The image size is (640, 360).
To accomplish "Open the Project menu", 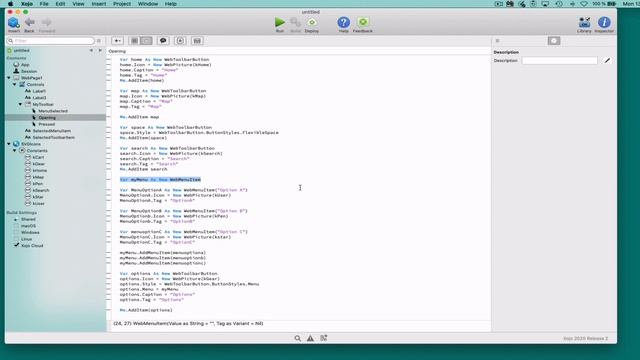I will click(122, 4).
